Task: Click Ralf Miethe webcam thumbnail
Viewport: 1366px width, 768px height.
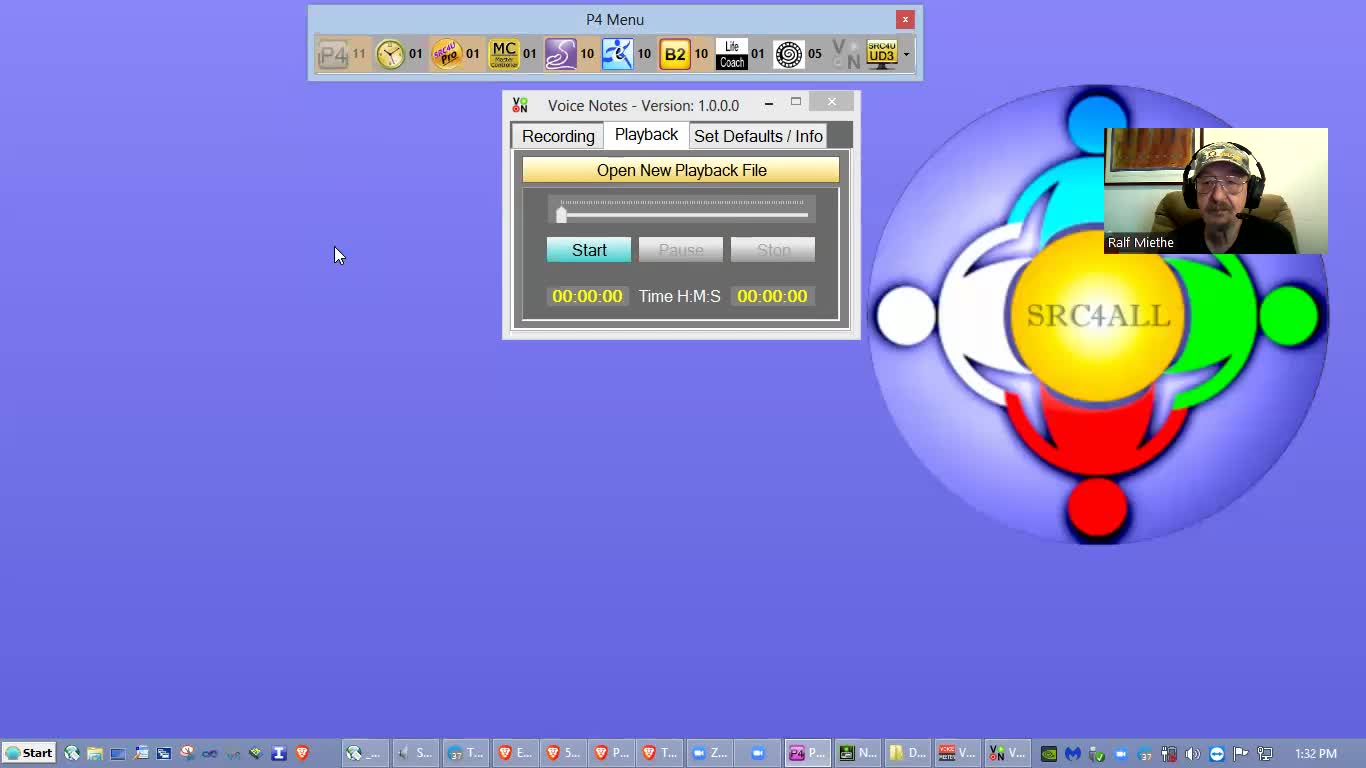Action: [x=1216, y=191]
